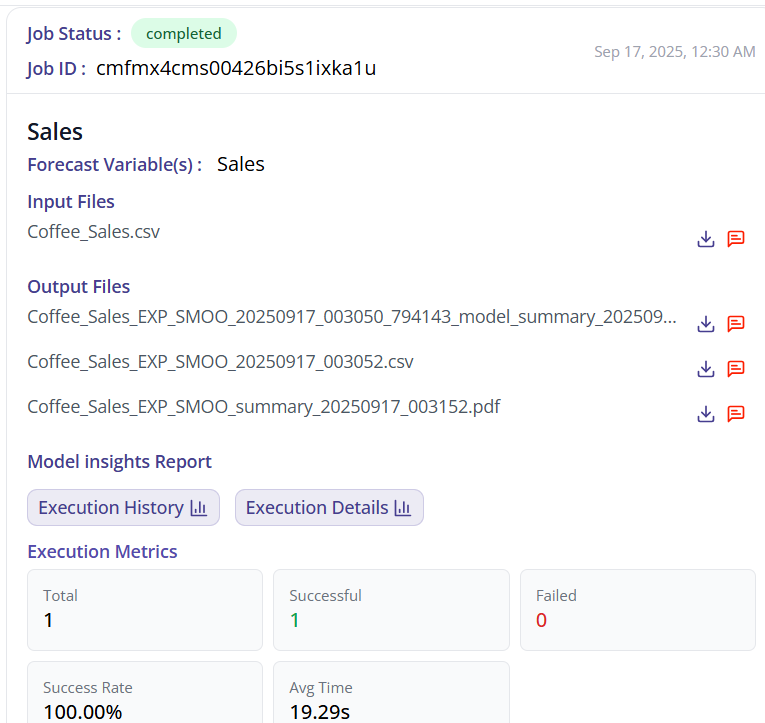This screenshot has width=765, height=723.
Task: Click the Coffee_Sales_EXP_SMOO_20250917_003052.csv file name
Action: click(x=220, y=362)
